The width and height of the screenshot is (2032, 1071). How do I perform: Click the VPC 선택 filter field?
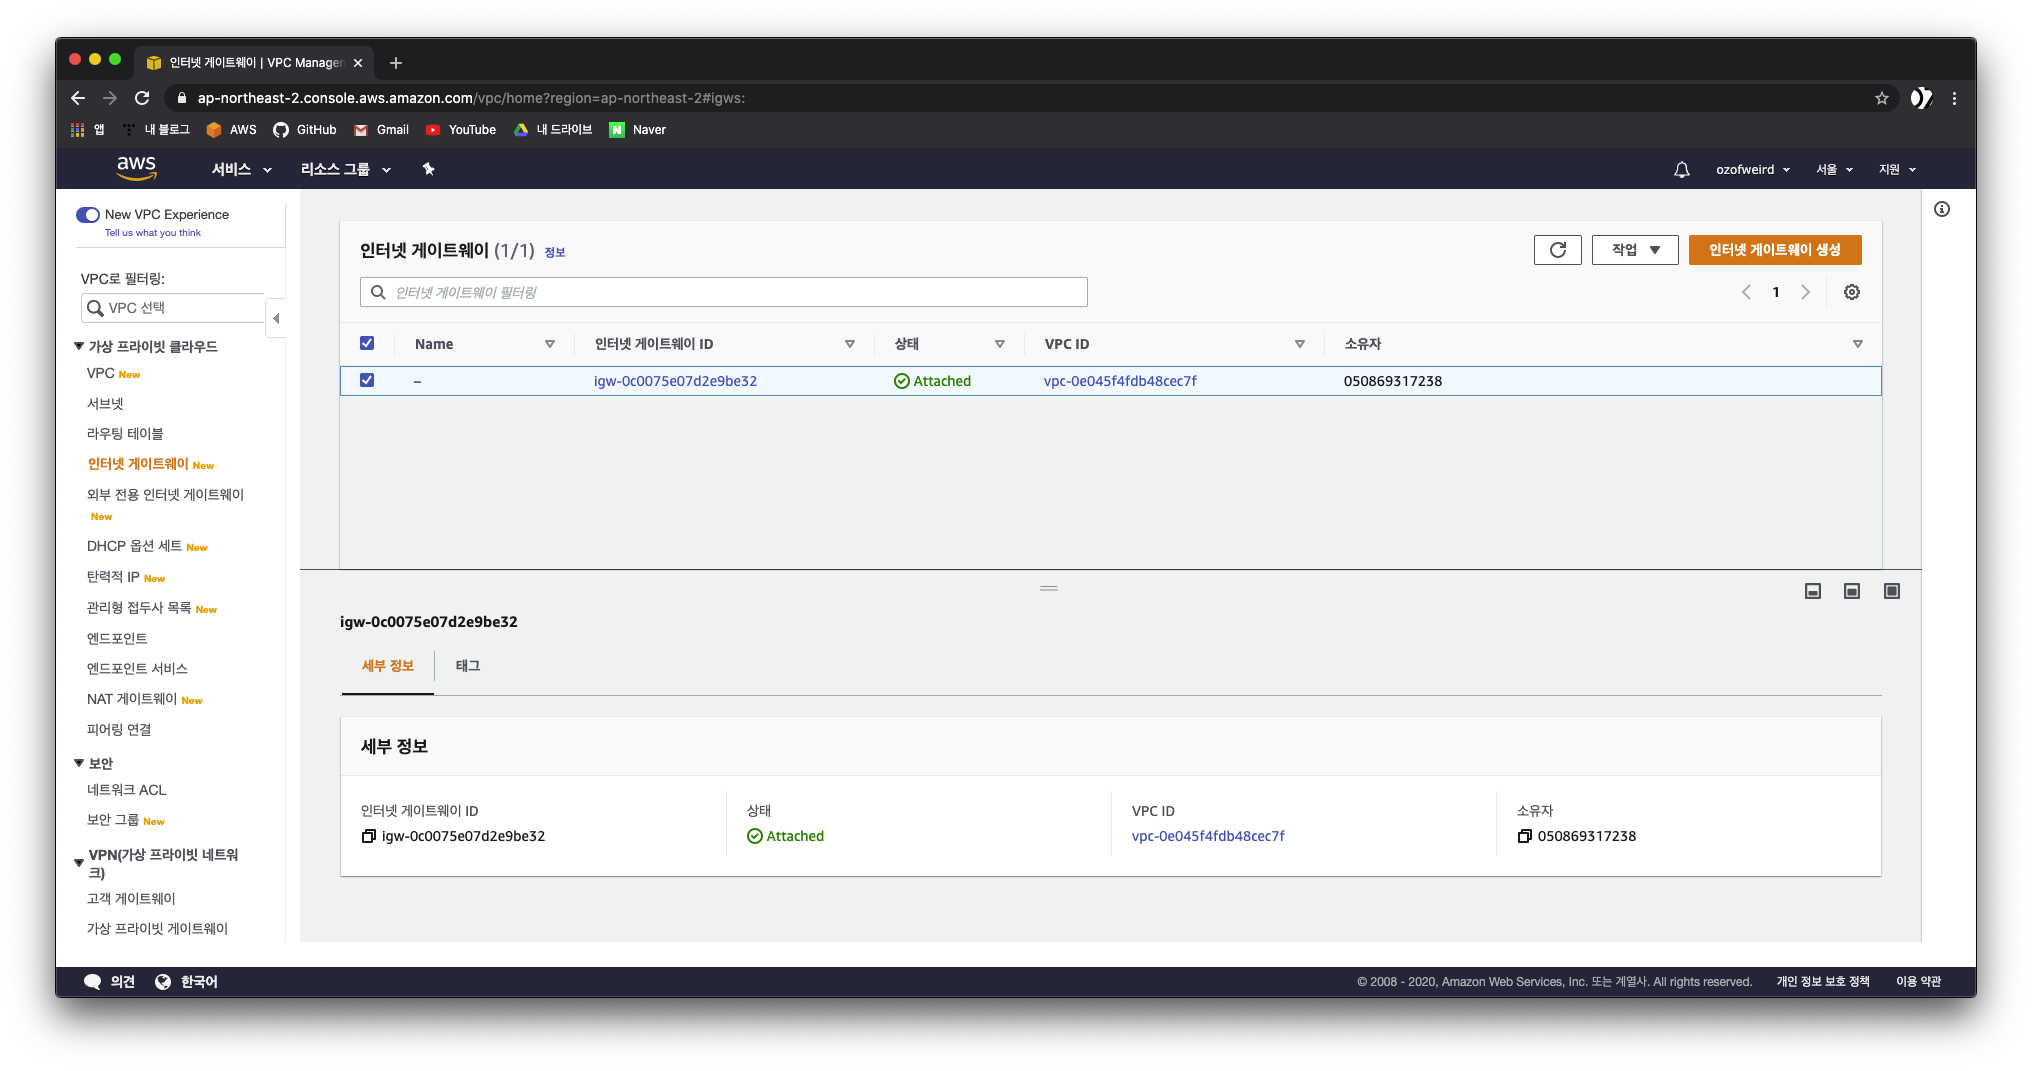click(173, 308)
